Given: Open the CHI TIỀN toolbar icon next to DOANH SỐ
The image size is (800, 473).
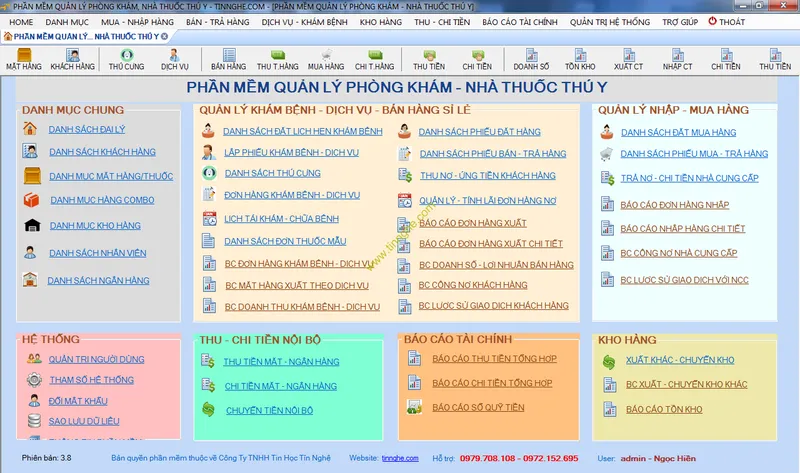Looking at the screenshot, I should 477,60.
